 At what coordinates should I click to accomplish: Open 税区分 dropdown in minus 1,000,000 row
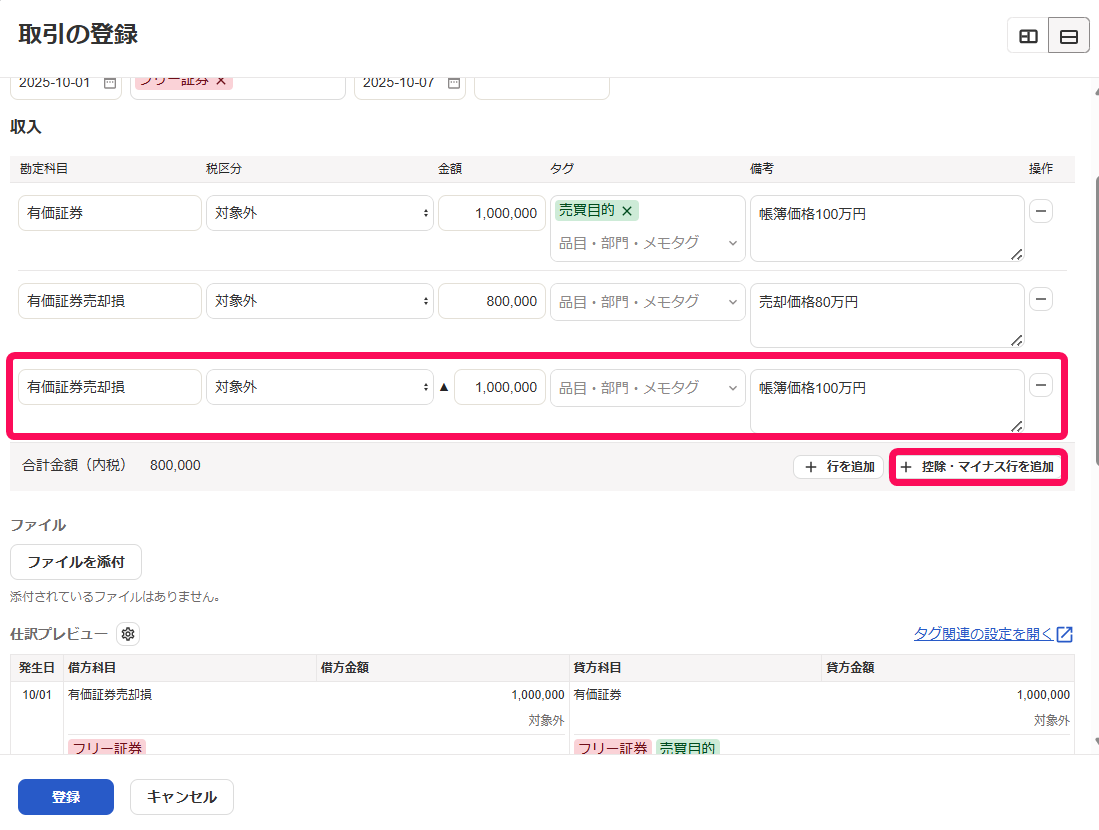(x=320, y=387)
